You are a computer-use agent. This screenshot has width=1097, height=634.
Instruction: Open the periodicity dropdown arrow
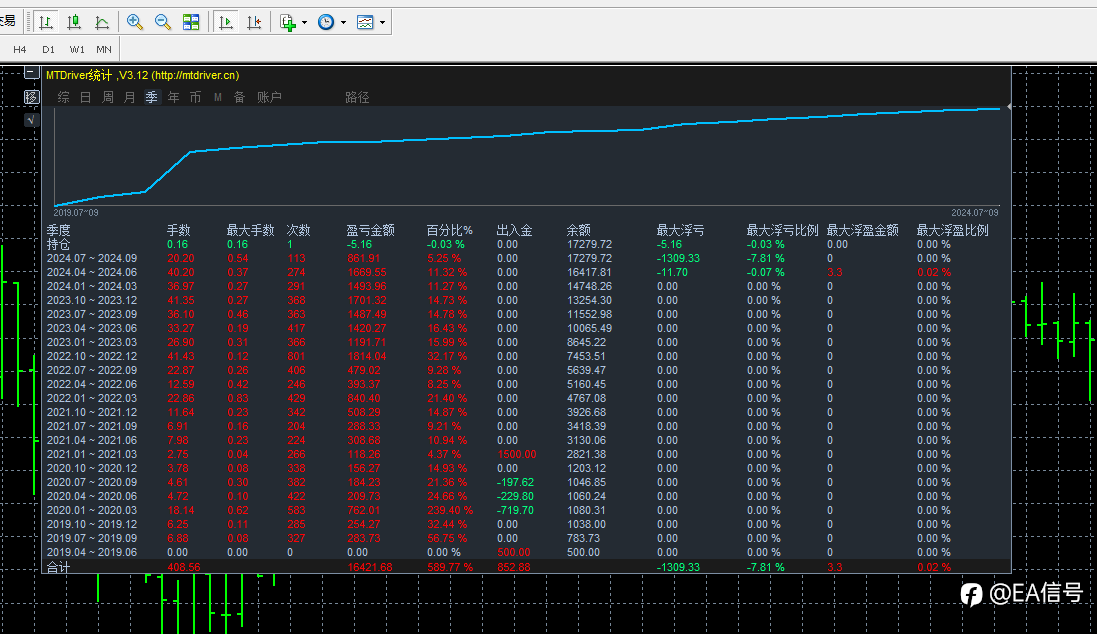(x=344, y=22)
